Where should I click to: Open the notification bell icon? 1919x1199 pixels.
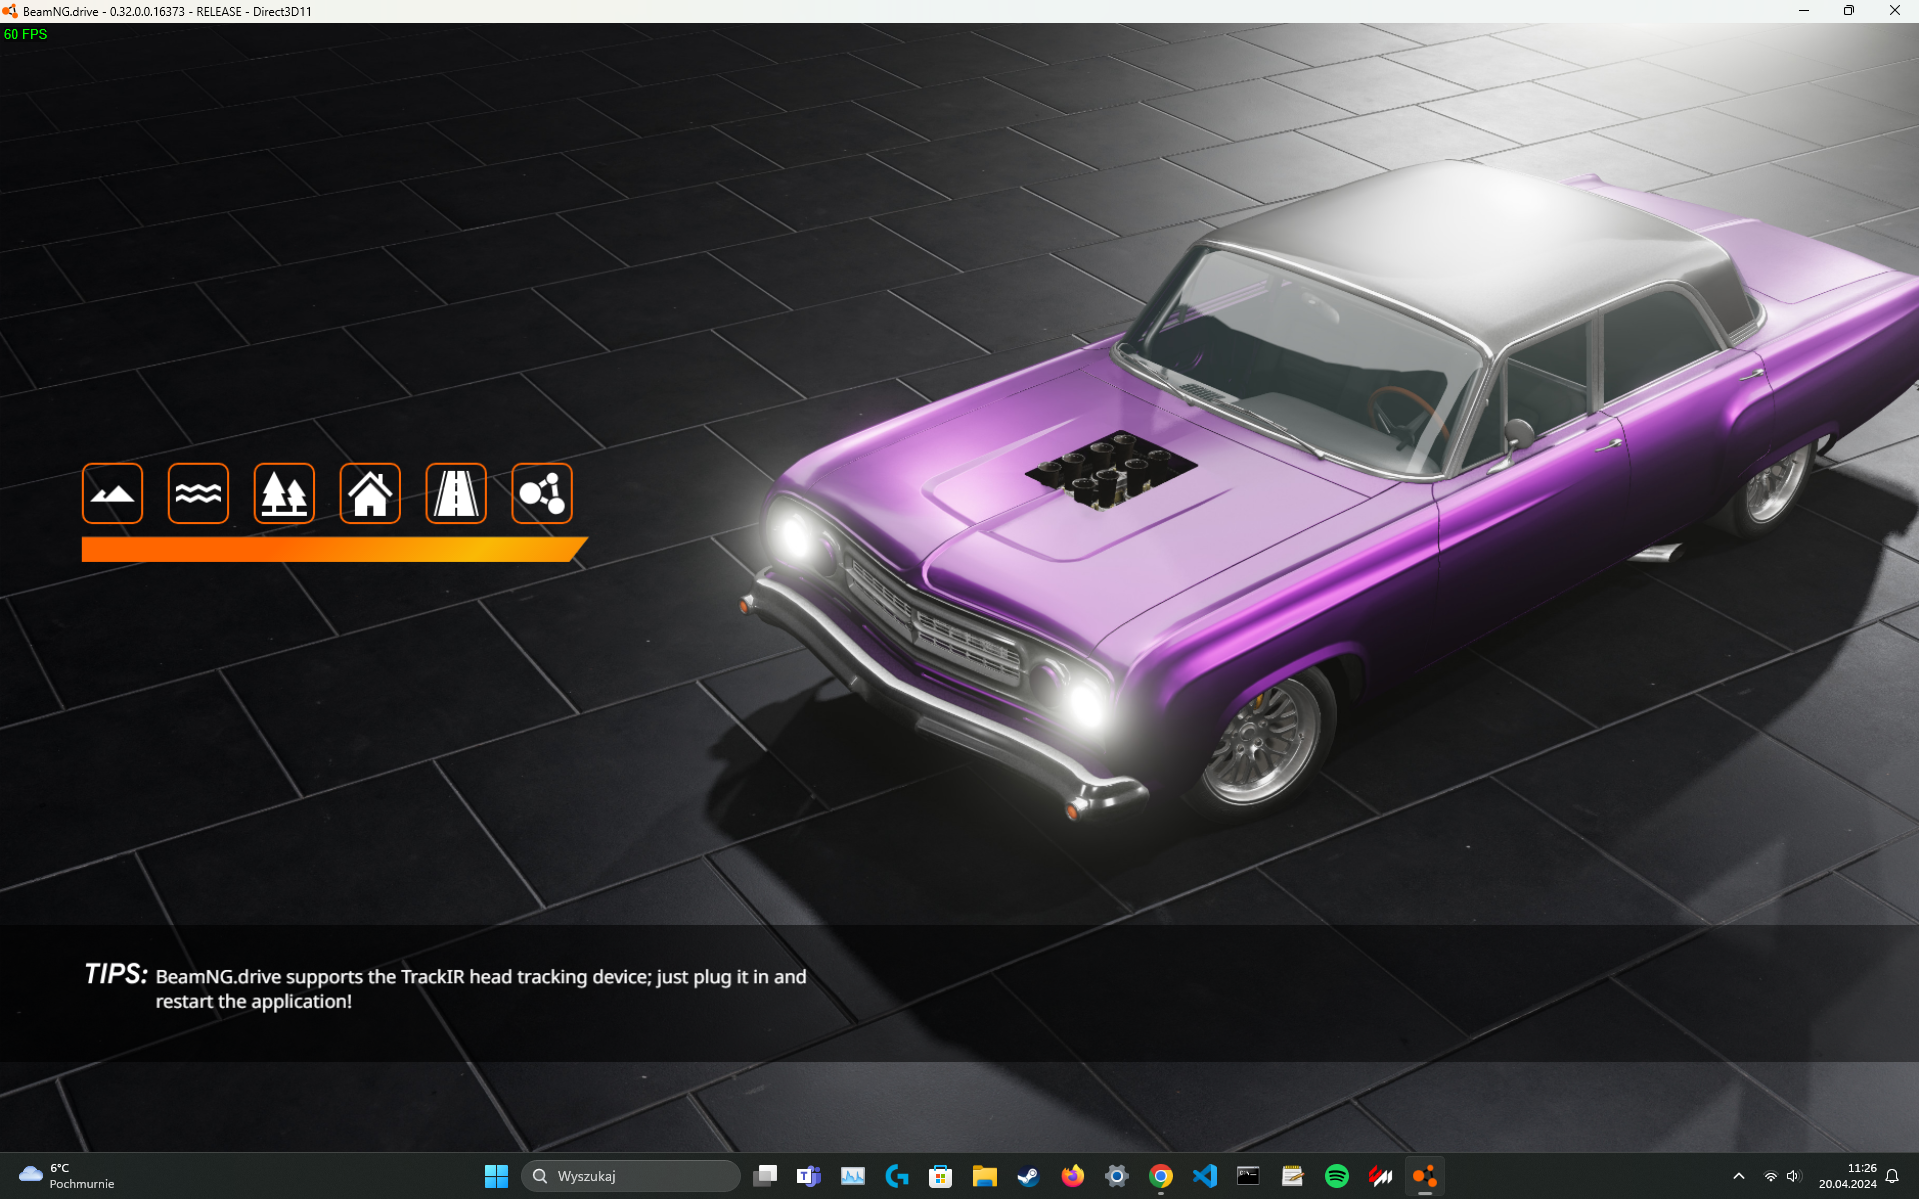(x=1892, y=1176)
